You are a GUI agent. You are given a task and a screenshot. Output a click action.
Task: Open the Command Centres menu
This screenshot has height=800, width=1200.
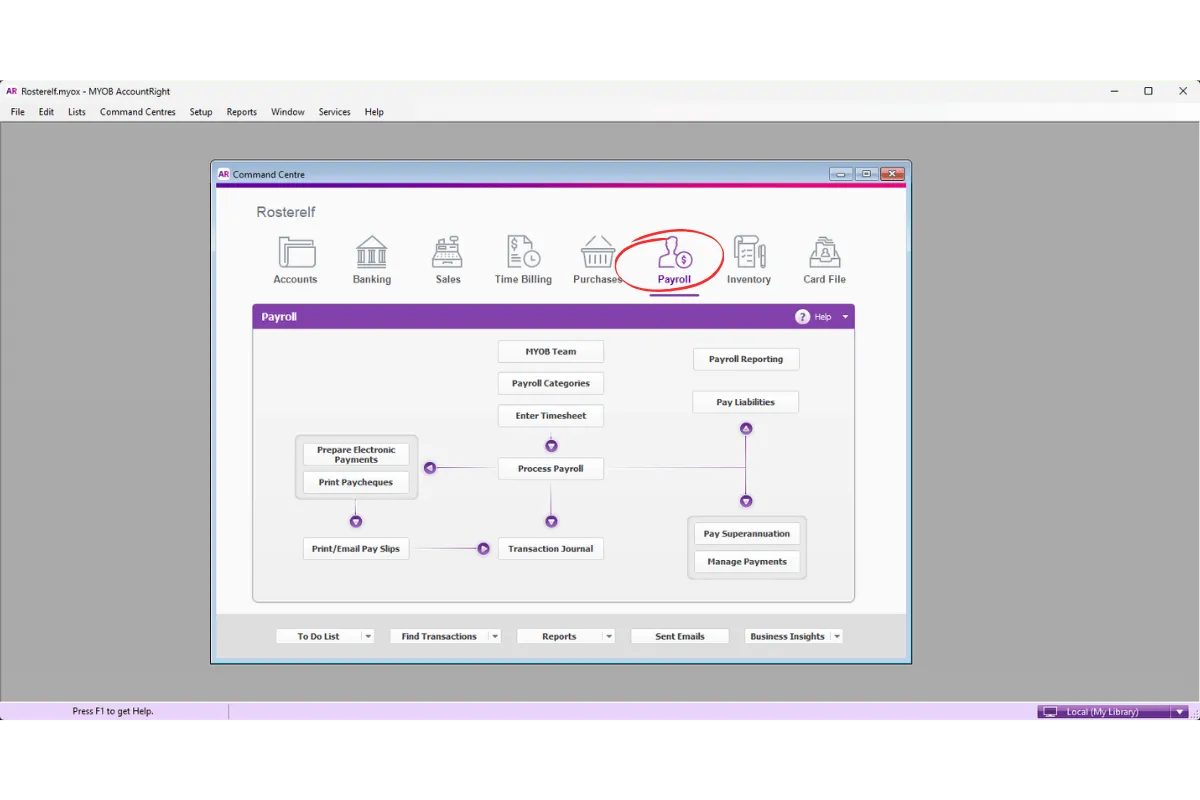[138, 112]
